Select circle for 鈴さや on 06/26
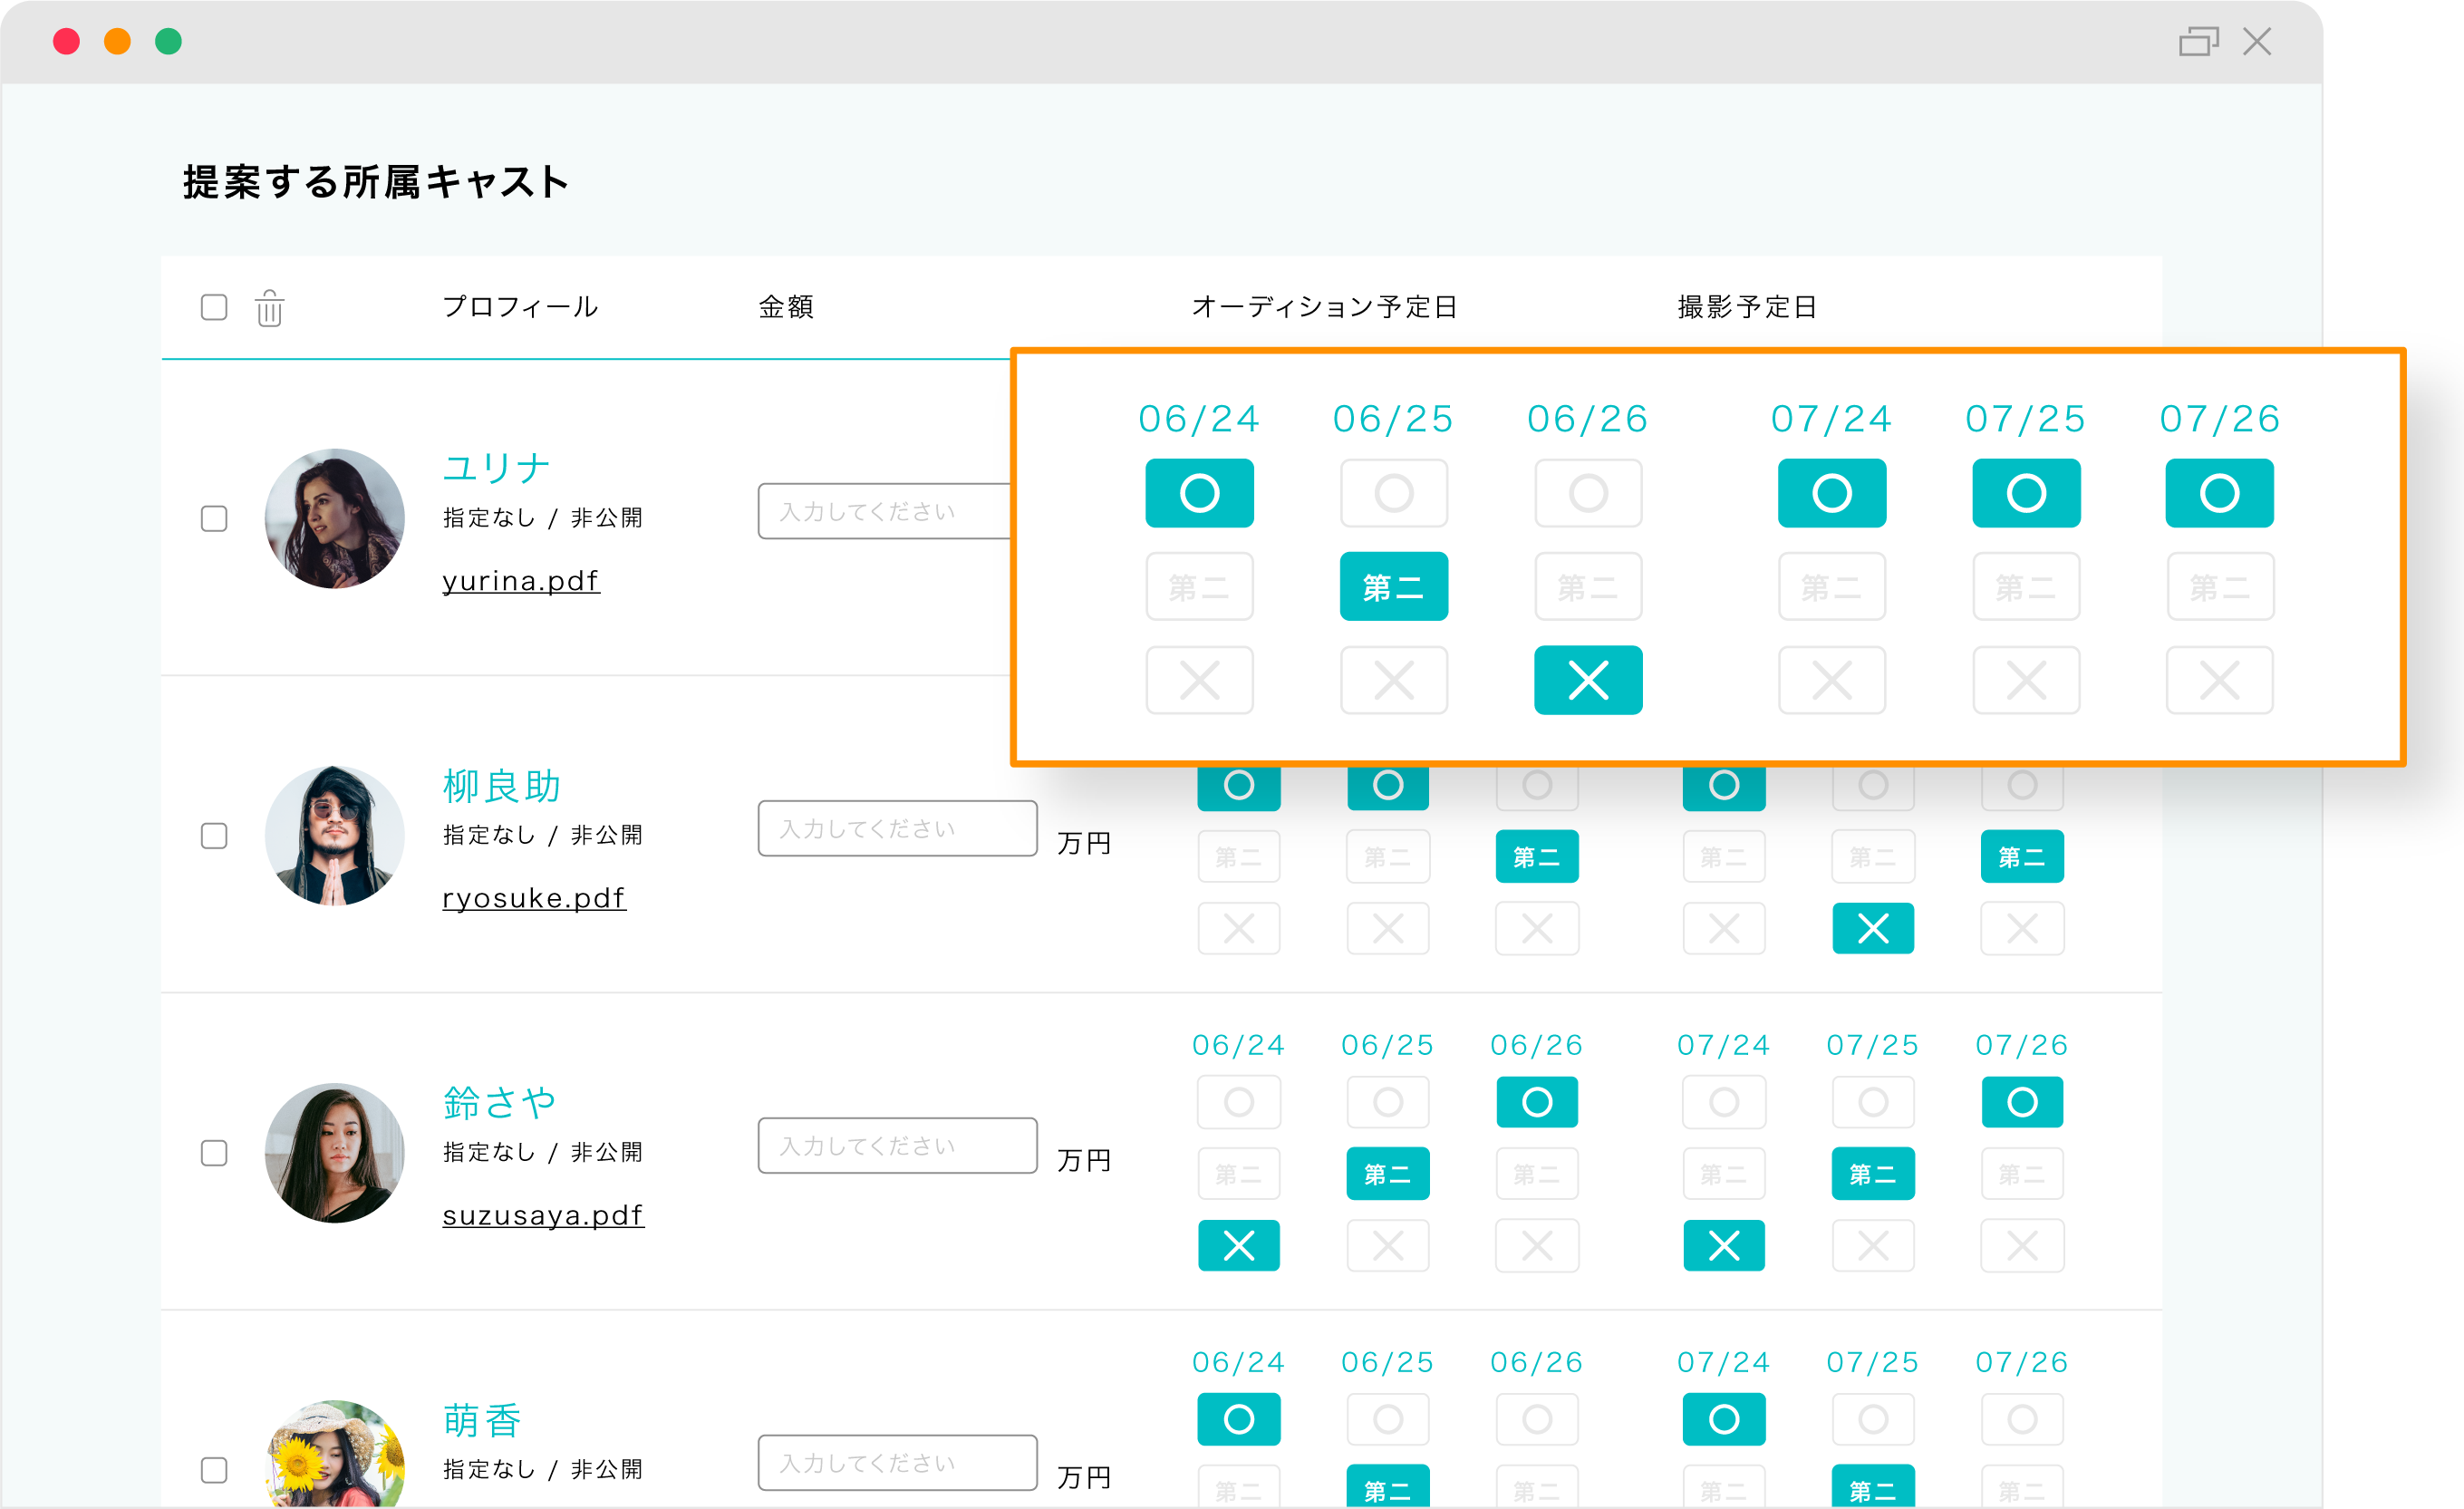The height and width of the screenshot is (1509, 2464). coord(1537,1102)
